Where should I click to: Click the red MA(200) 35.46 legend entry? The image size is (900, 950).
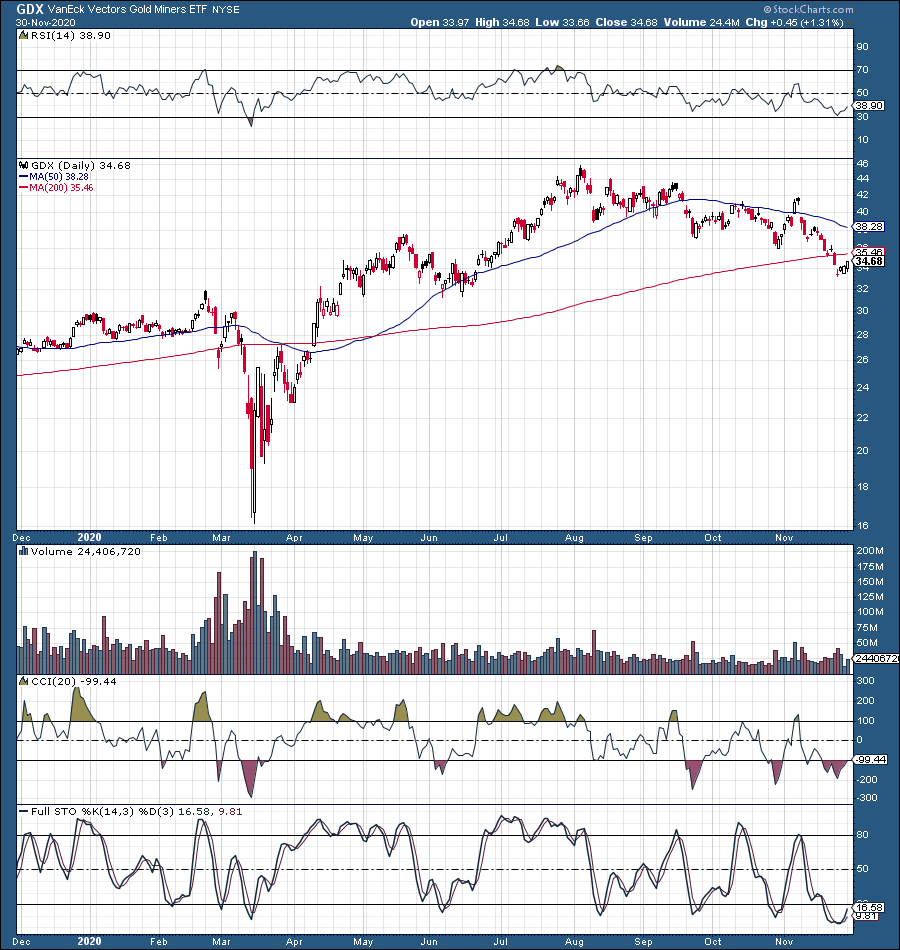coord(56,188)
